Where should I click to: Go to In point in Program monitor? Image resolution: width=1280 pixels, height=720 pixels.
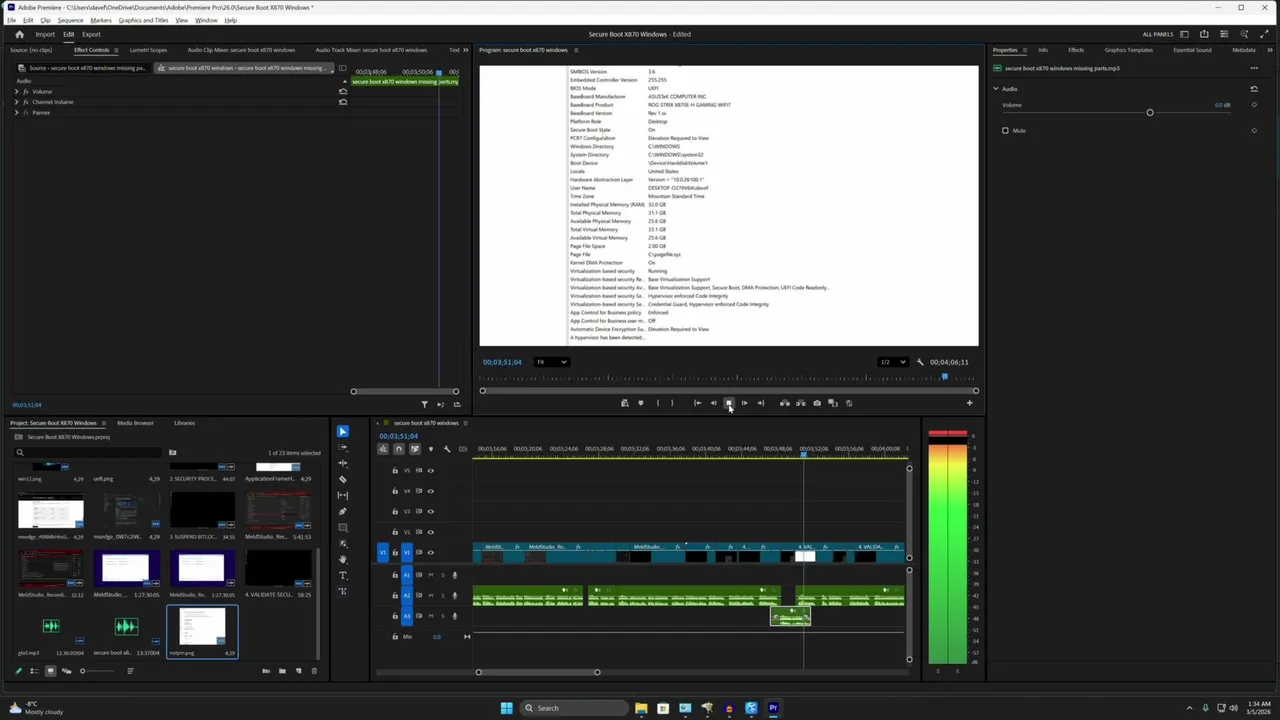click(x=697, y=403)
